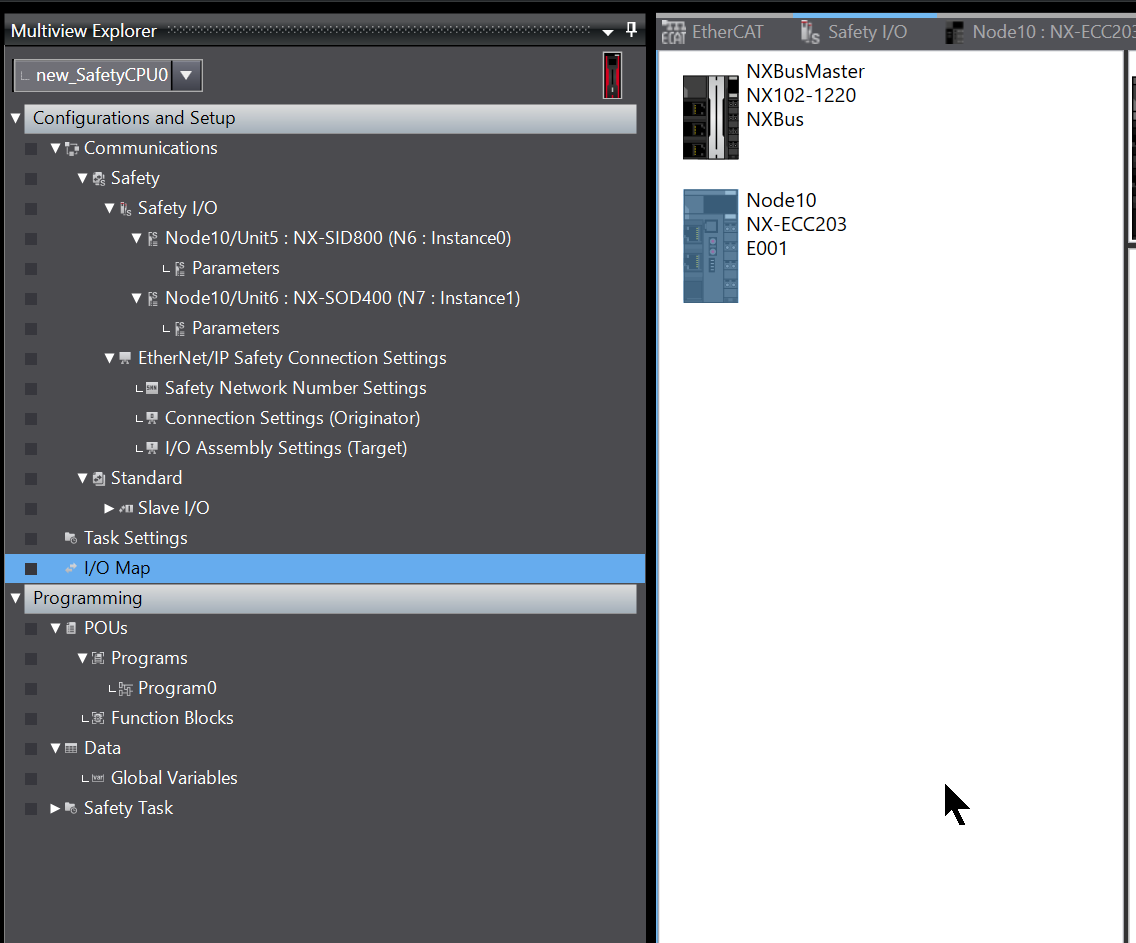This screenshot has height=943, width=1136.
Task: Collapse the Data tree node
Action: point(55,748)
